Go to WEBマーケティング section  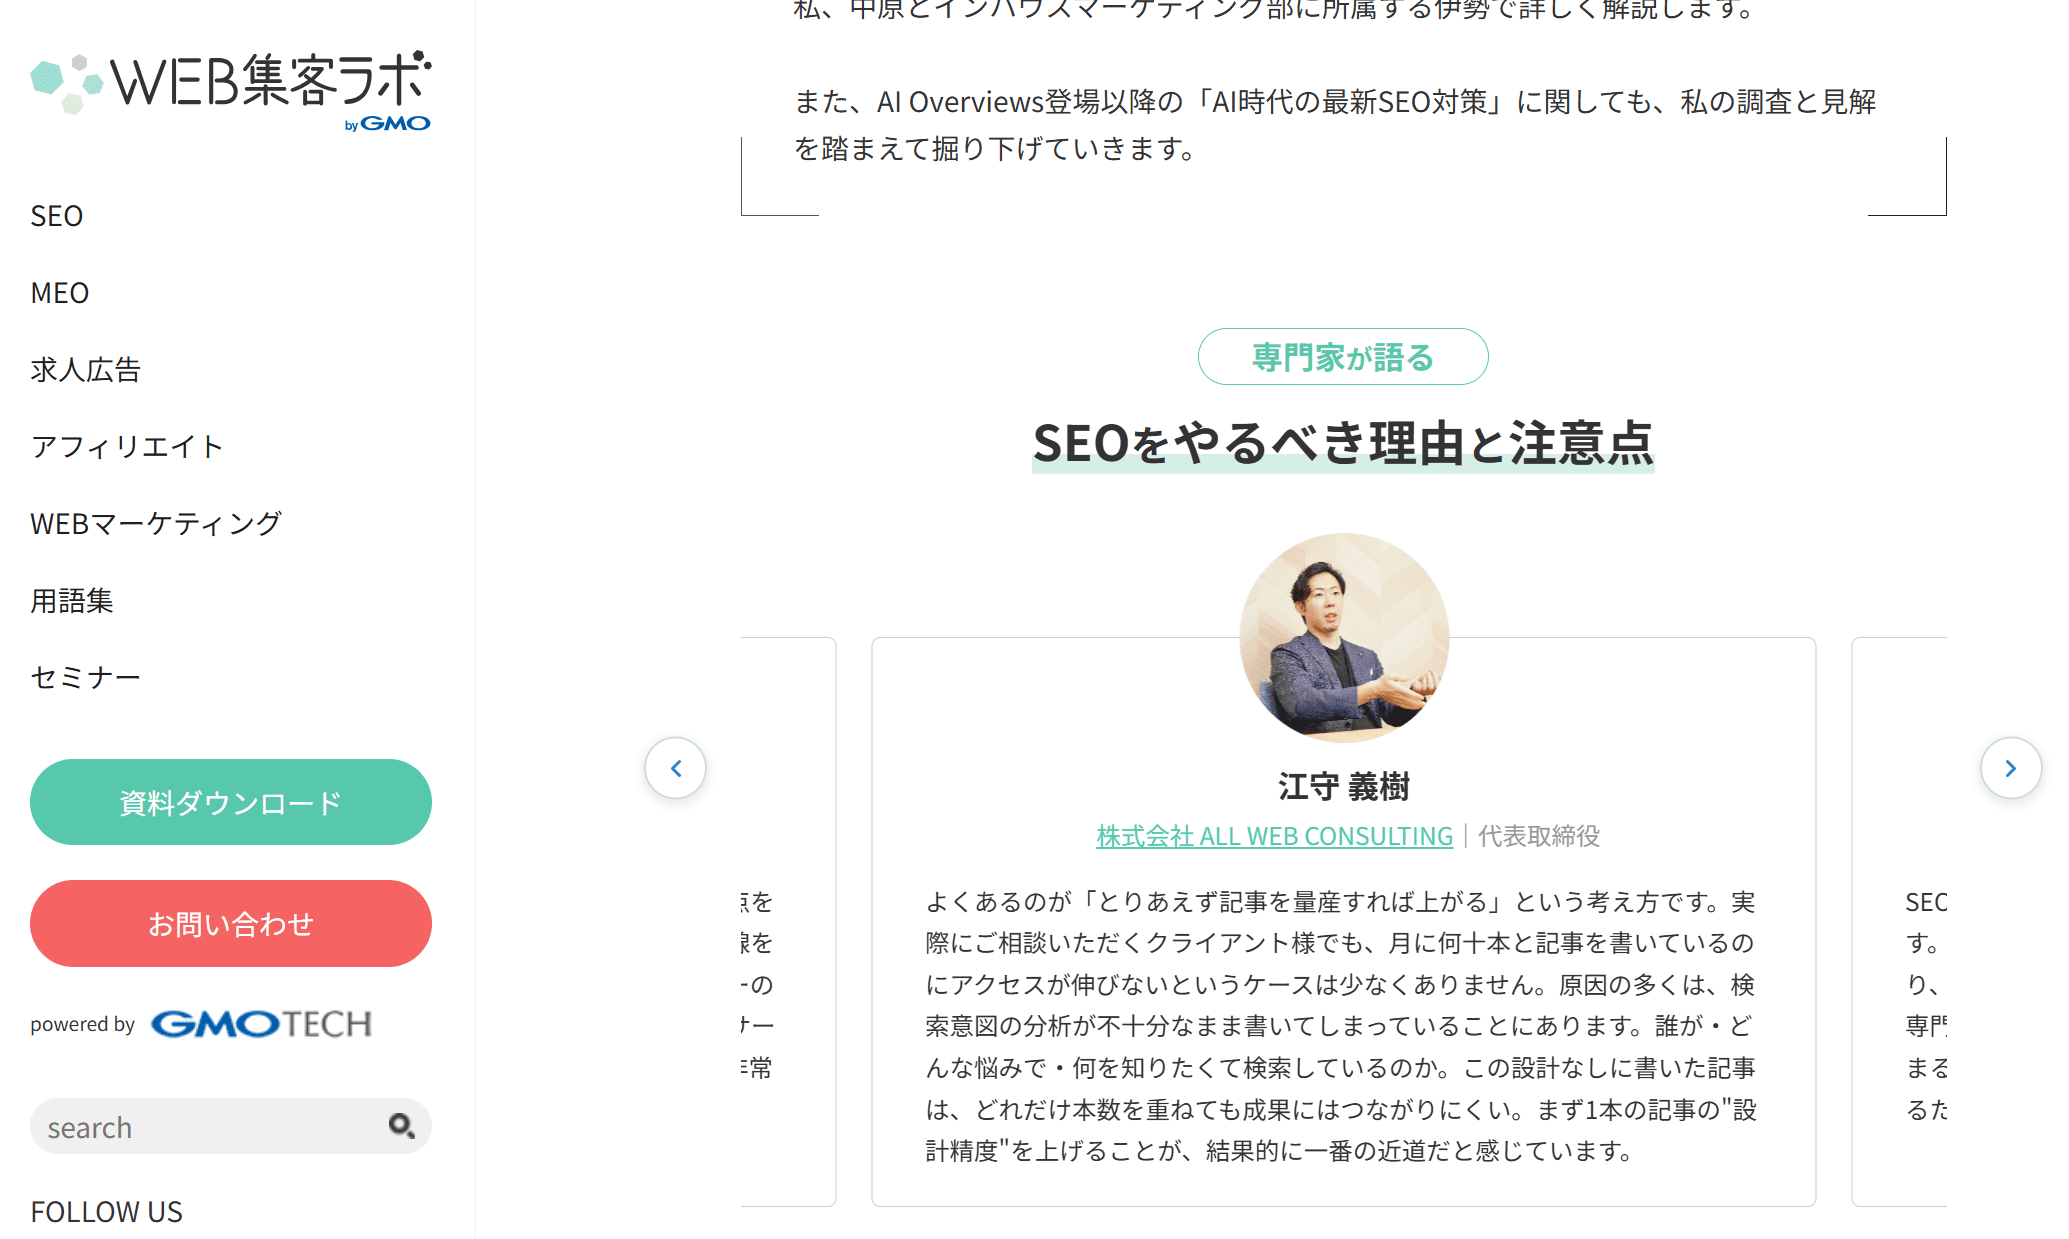coord(156,524)
